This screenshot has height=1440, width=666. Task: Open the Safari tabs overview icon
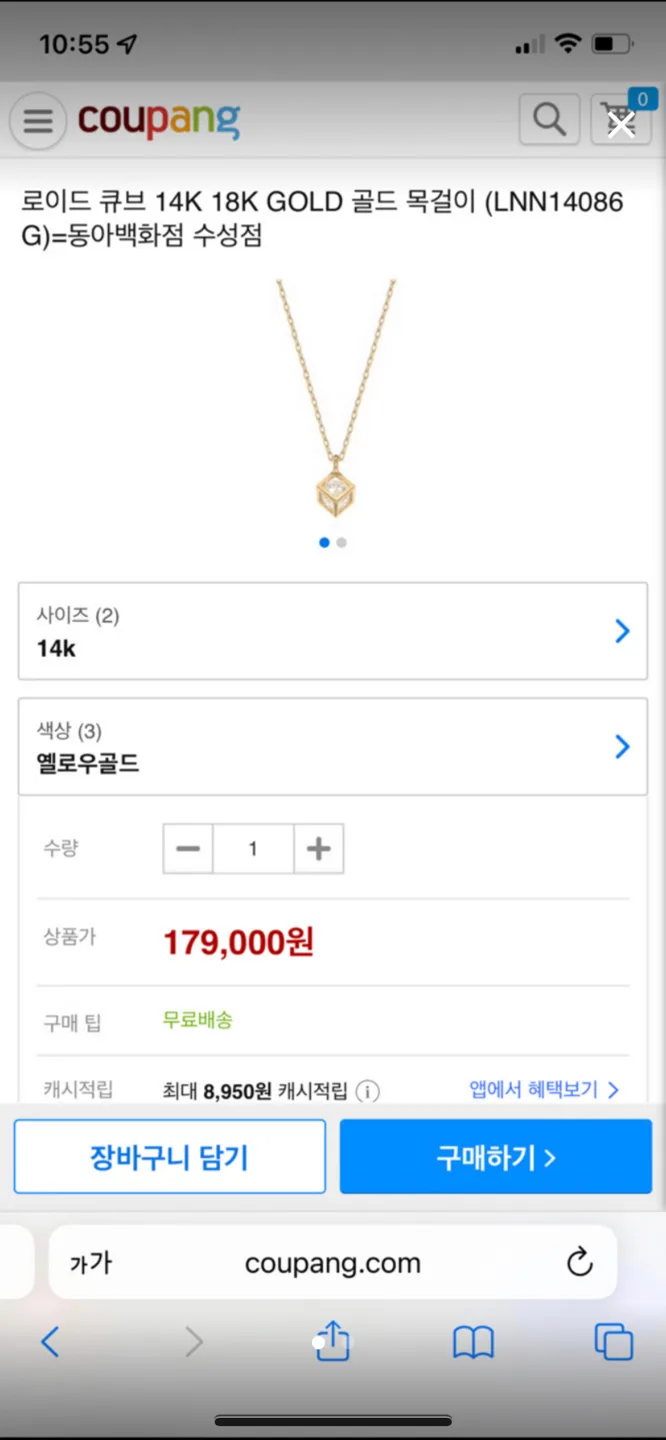(x=613, y=1341)
